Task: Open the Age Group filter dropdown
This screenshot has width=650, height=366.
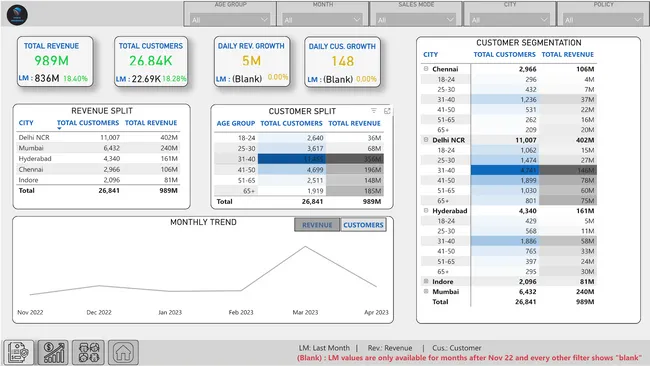Action: point(230,19)
